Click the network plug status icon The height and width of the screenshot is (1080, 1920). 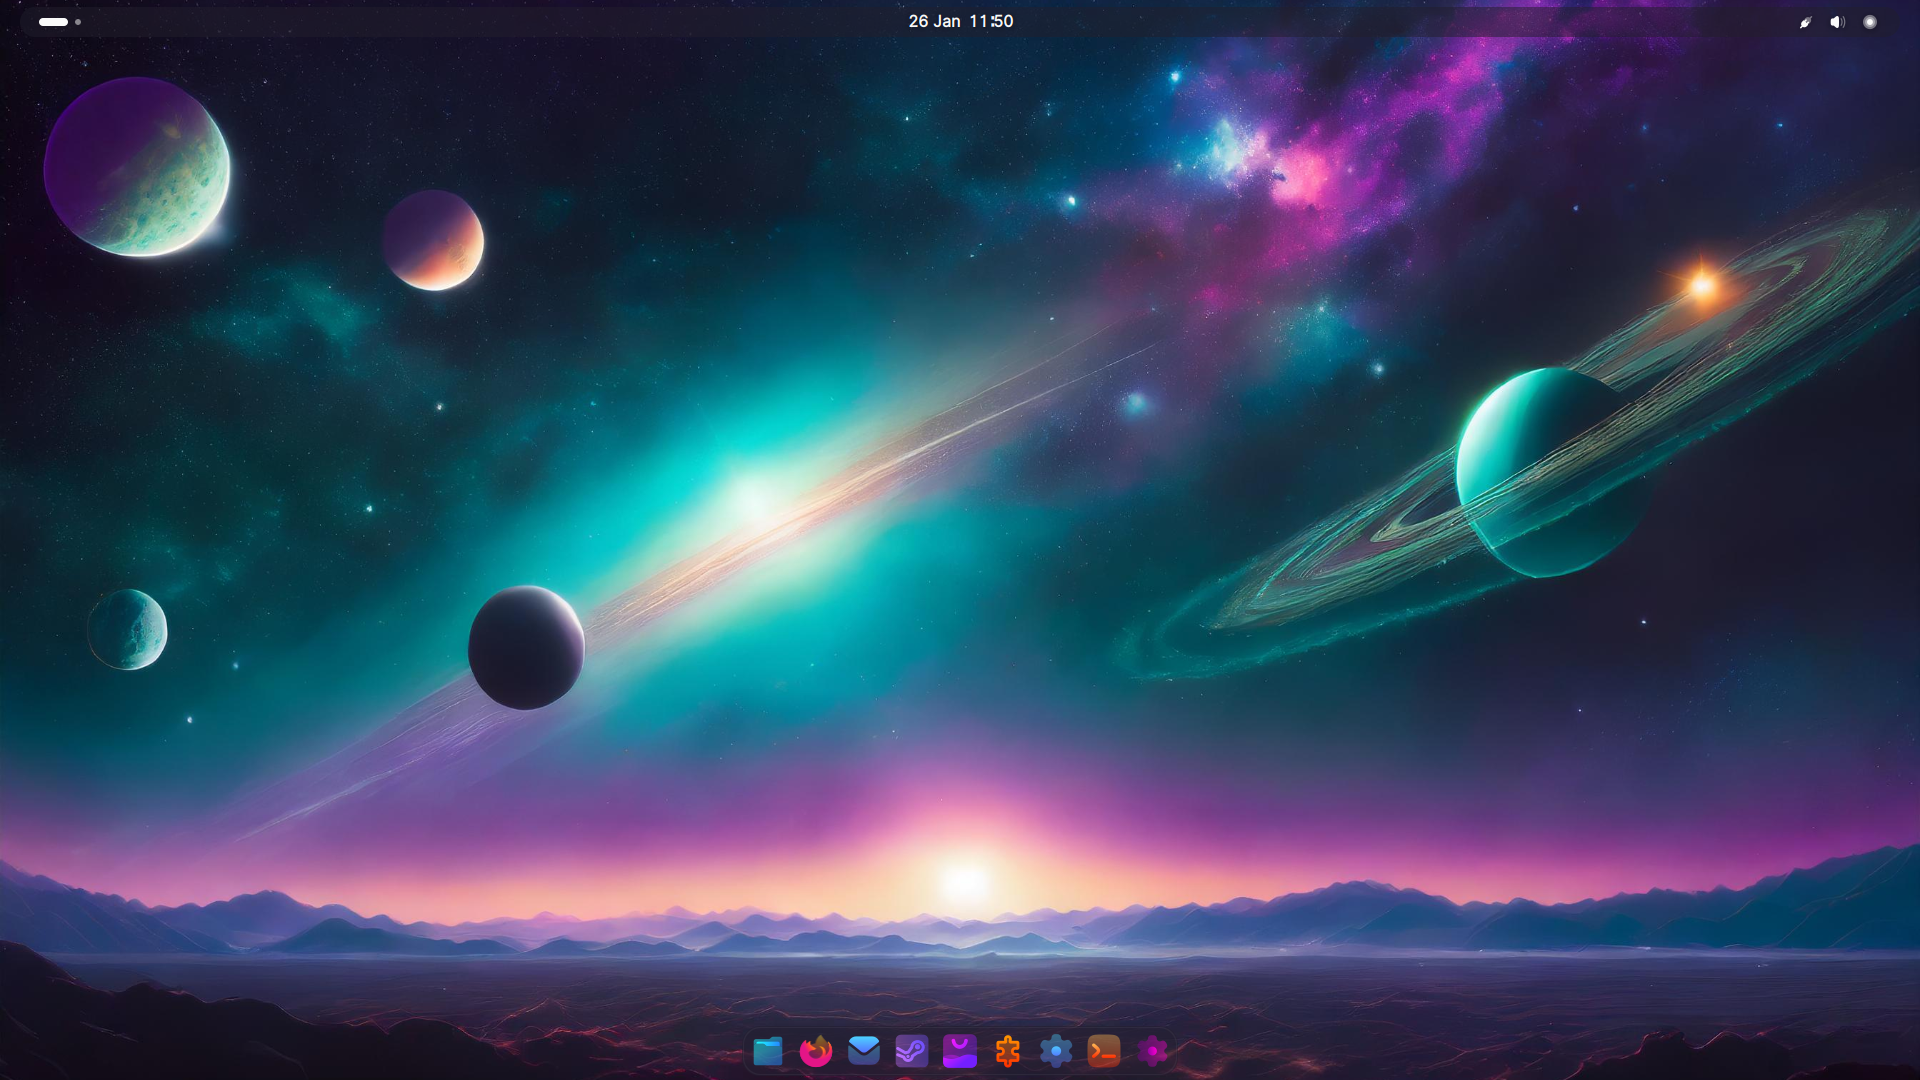coord(1806,22)
